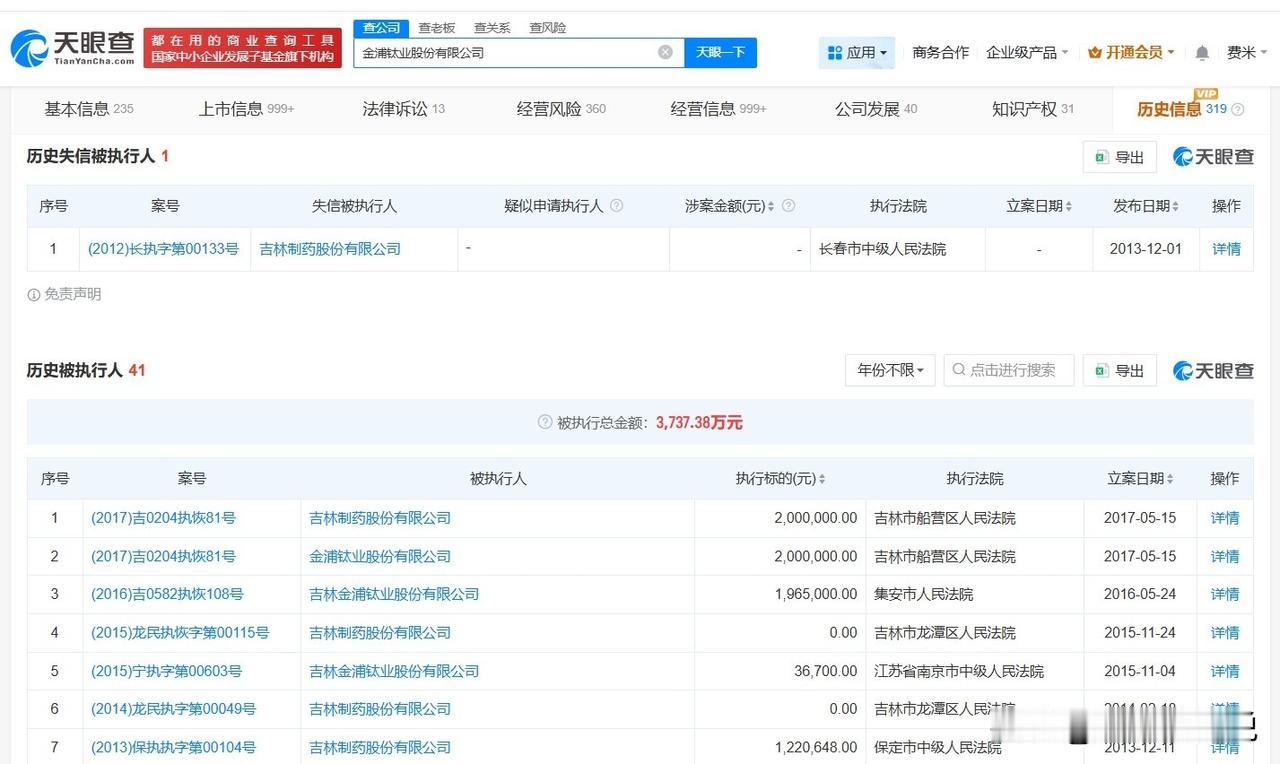
Task: Sort dishonest list by 发布日期
Action: coord(1175,206)
